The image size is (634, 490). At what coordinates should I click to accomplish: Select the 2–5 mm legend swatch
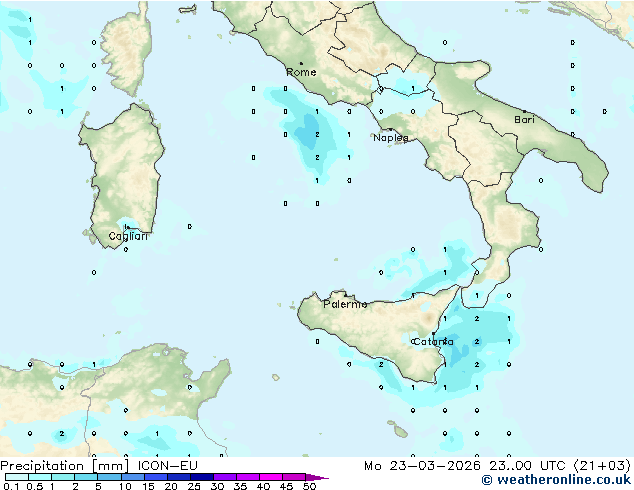coord(86,477)
